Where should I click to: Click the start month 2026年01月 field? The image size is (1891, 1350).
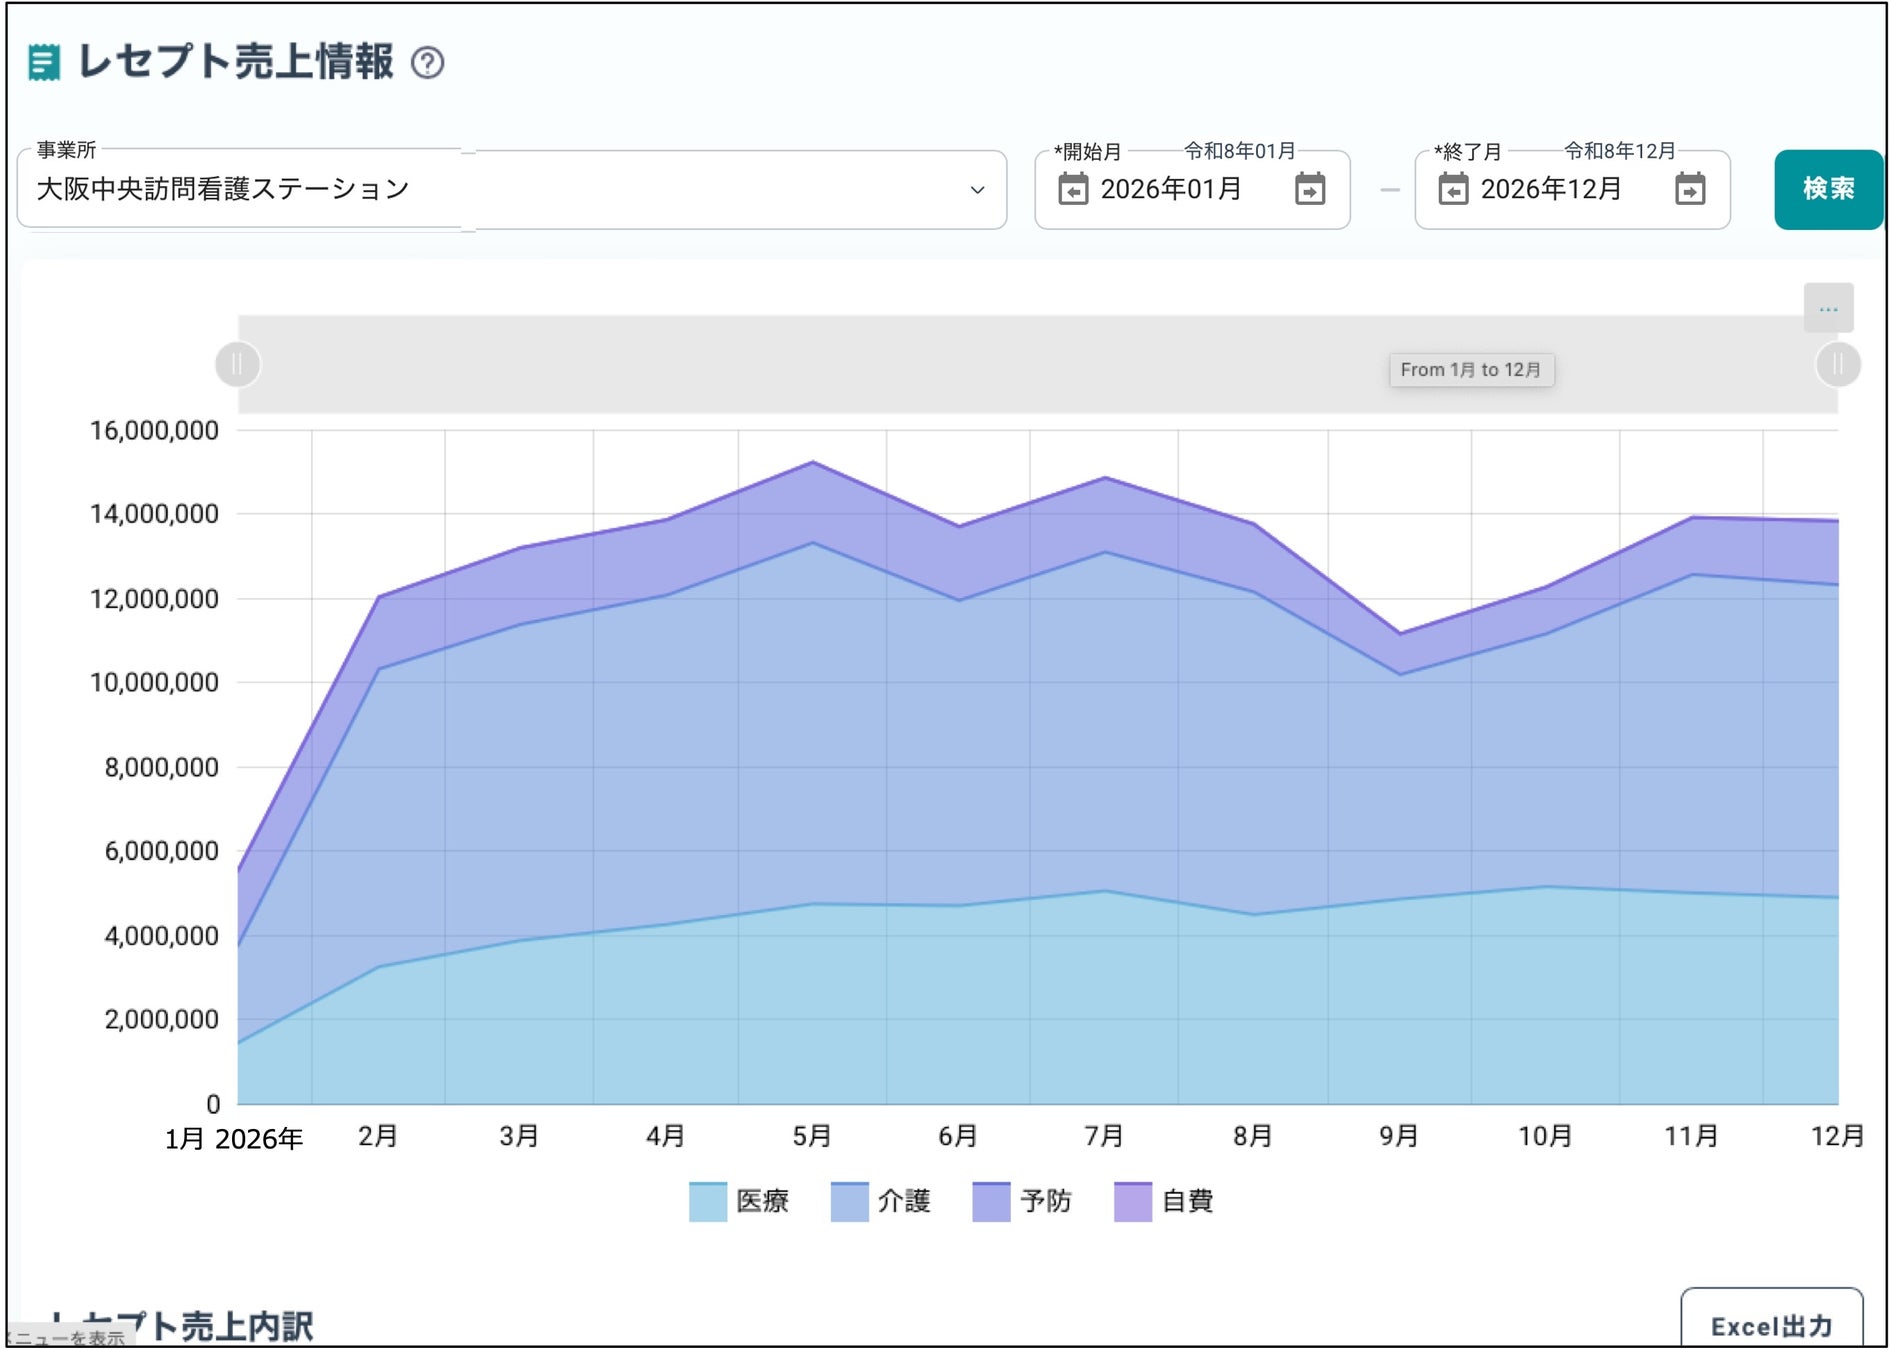tap(1171, 189)
